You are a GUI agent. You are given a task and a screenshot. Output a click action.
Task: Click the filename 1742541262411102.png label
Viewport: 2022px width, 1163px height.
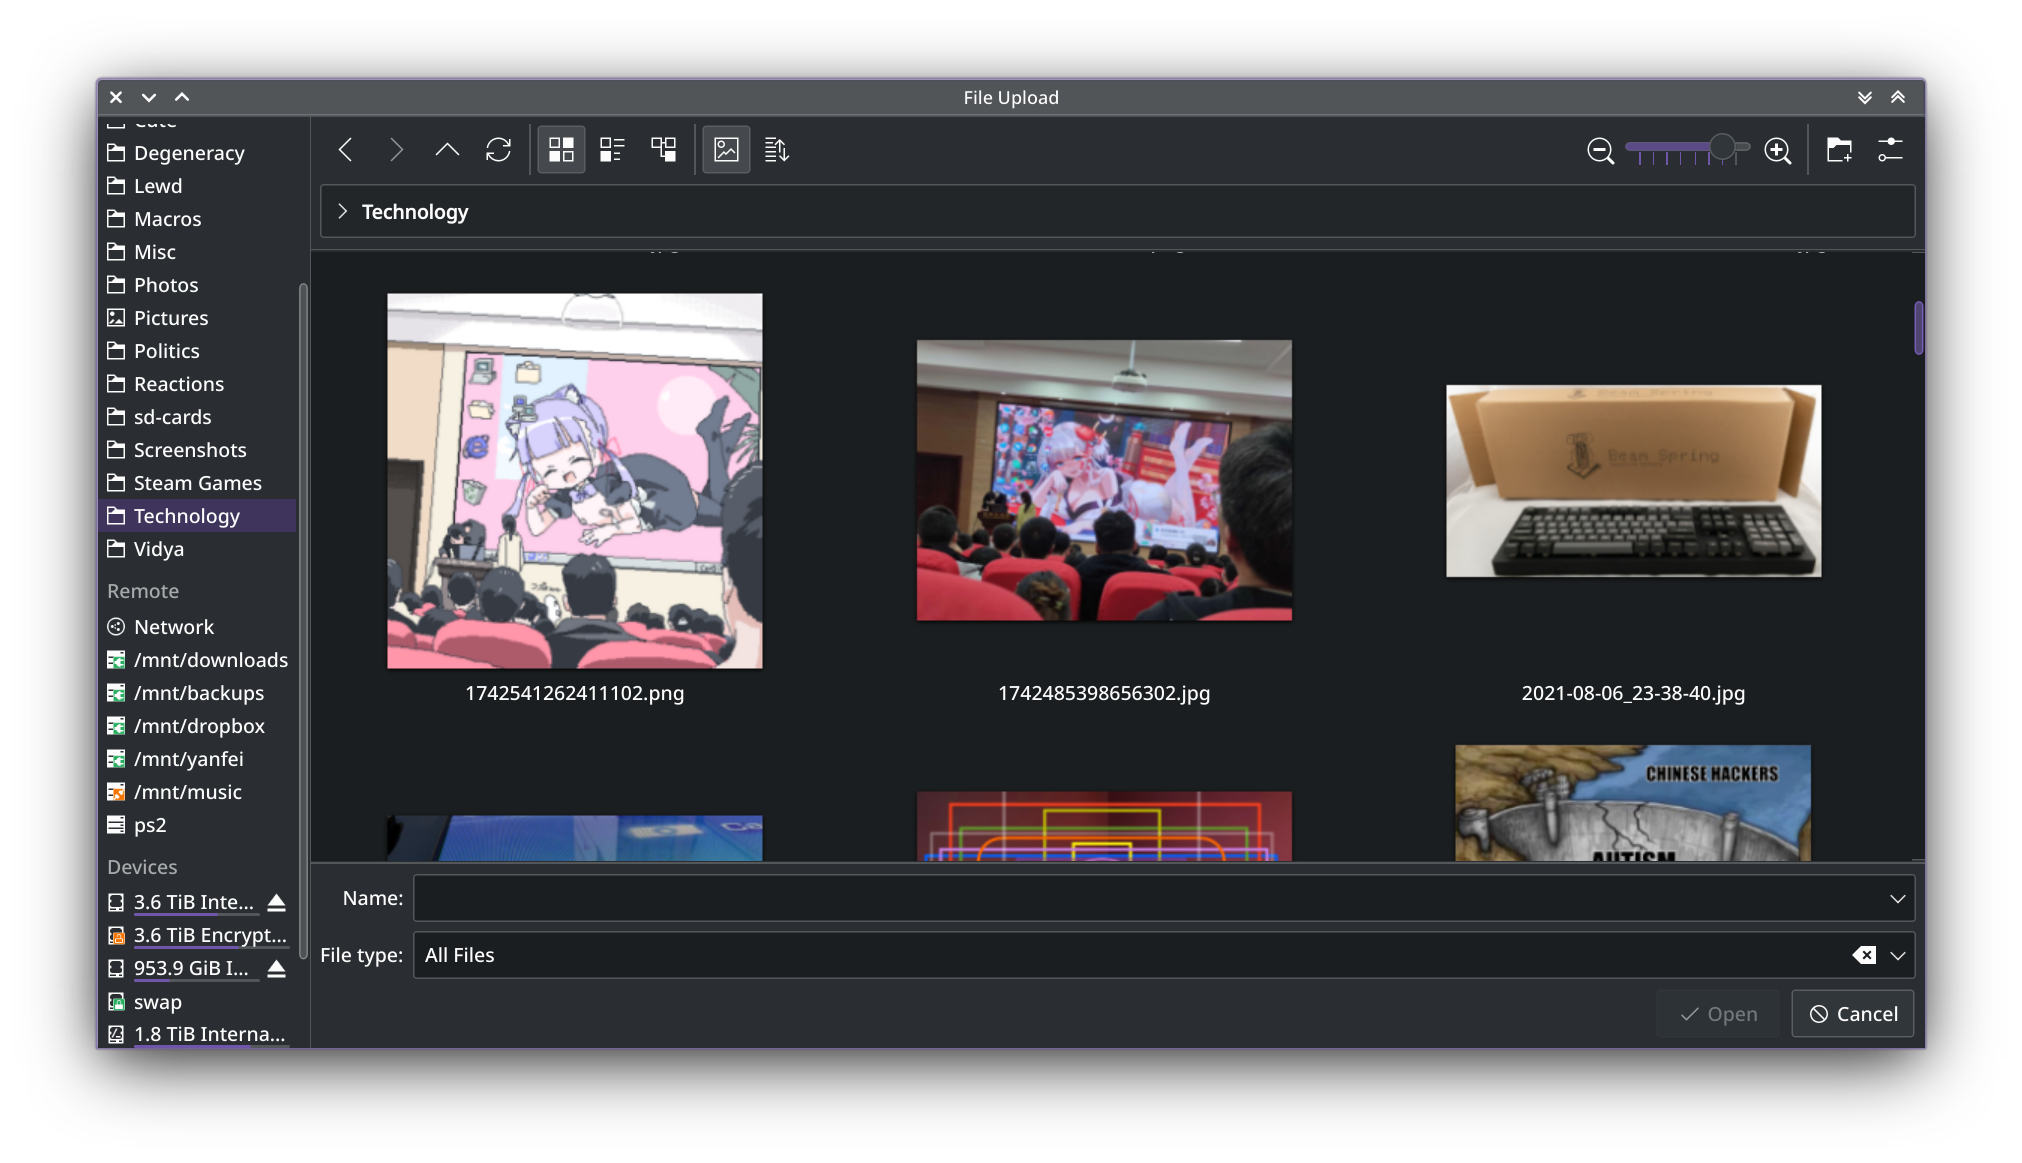coord(575,693)
